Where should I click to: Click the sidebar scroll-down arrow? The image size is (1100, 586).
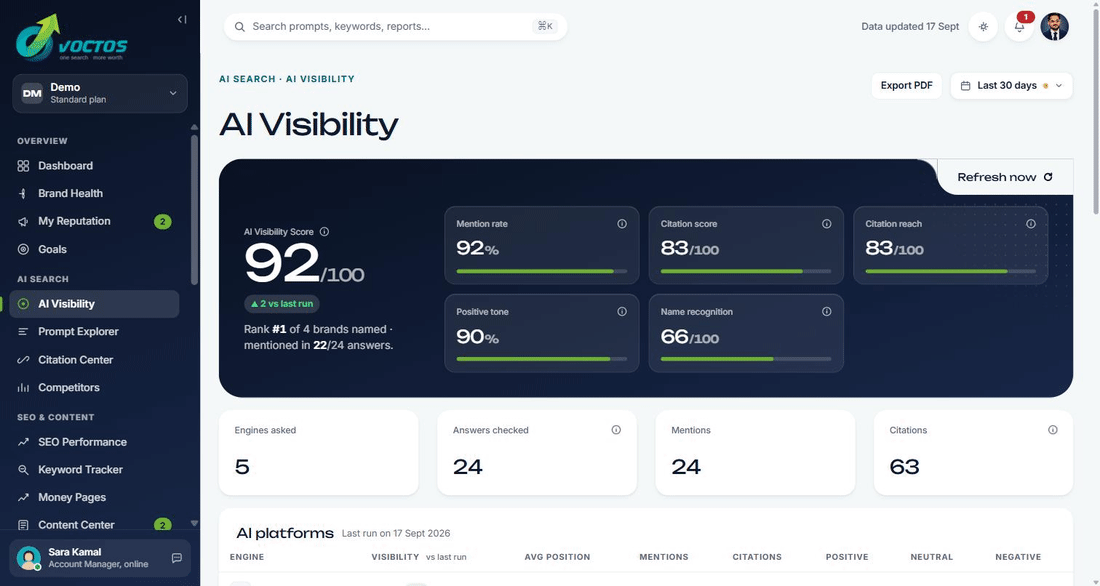194,524
